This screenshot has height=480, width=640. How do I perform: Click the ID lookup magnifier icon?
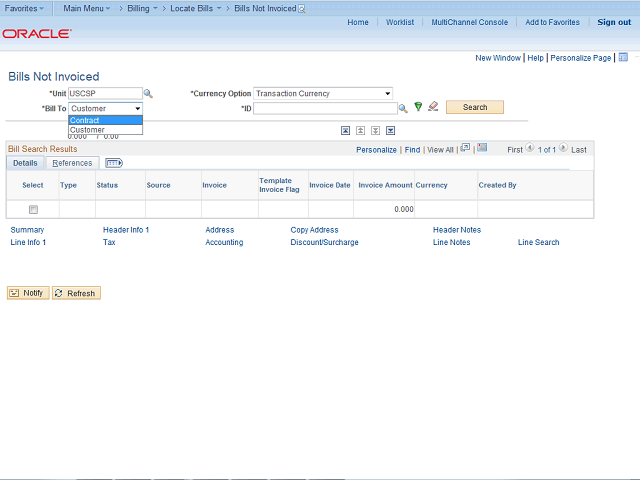(x=403, y=108)
